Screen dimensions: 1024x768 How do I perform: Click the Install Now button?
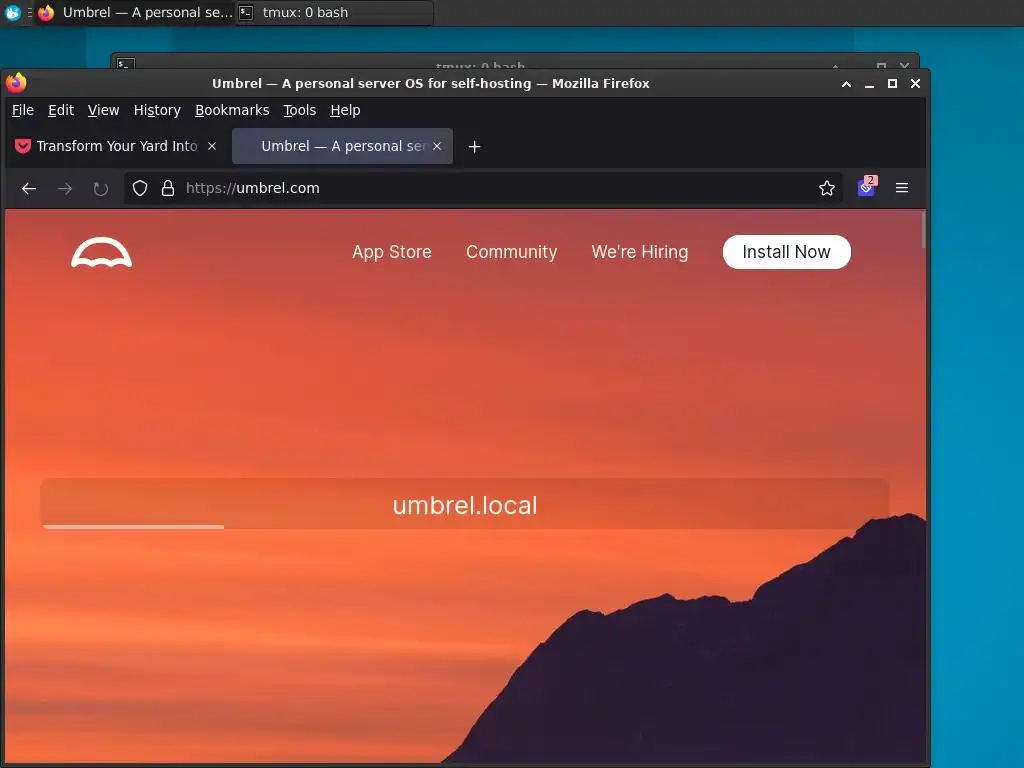click(x=786, y=252)
